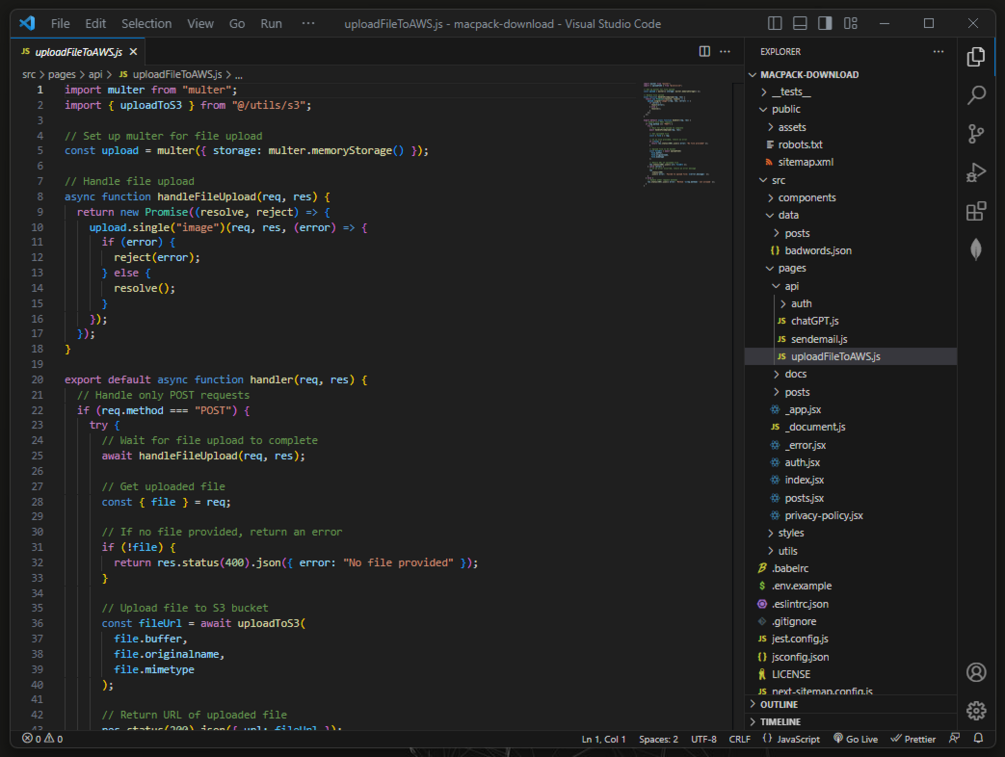Open the Extensions view
The height and width of the screenshot is (757, 1005).
(x=976, y=211)
